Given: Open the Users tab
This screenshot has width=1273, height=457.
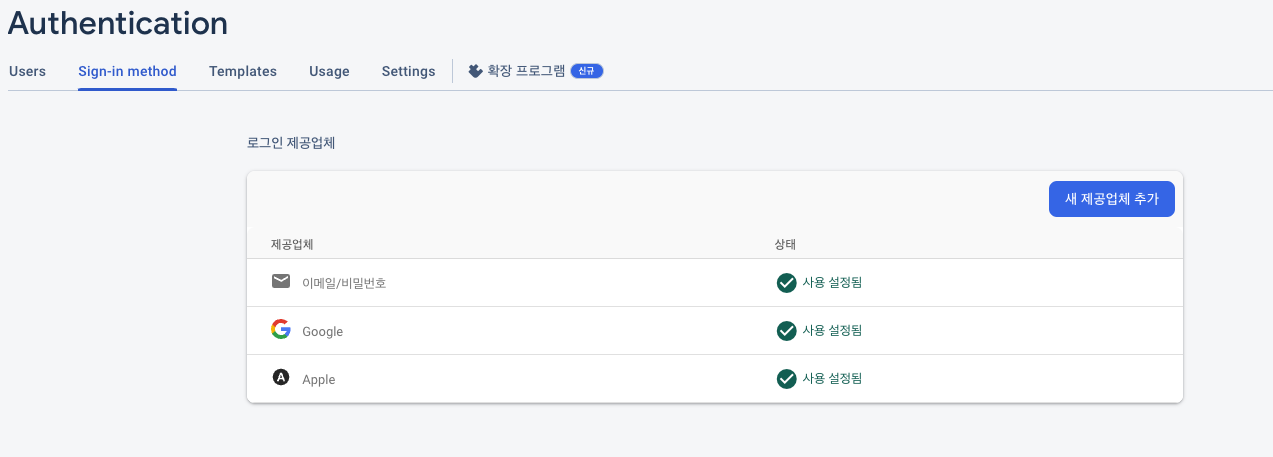Looking at the screenshot, I should pyautogui.click(x=27, y=71).
